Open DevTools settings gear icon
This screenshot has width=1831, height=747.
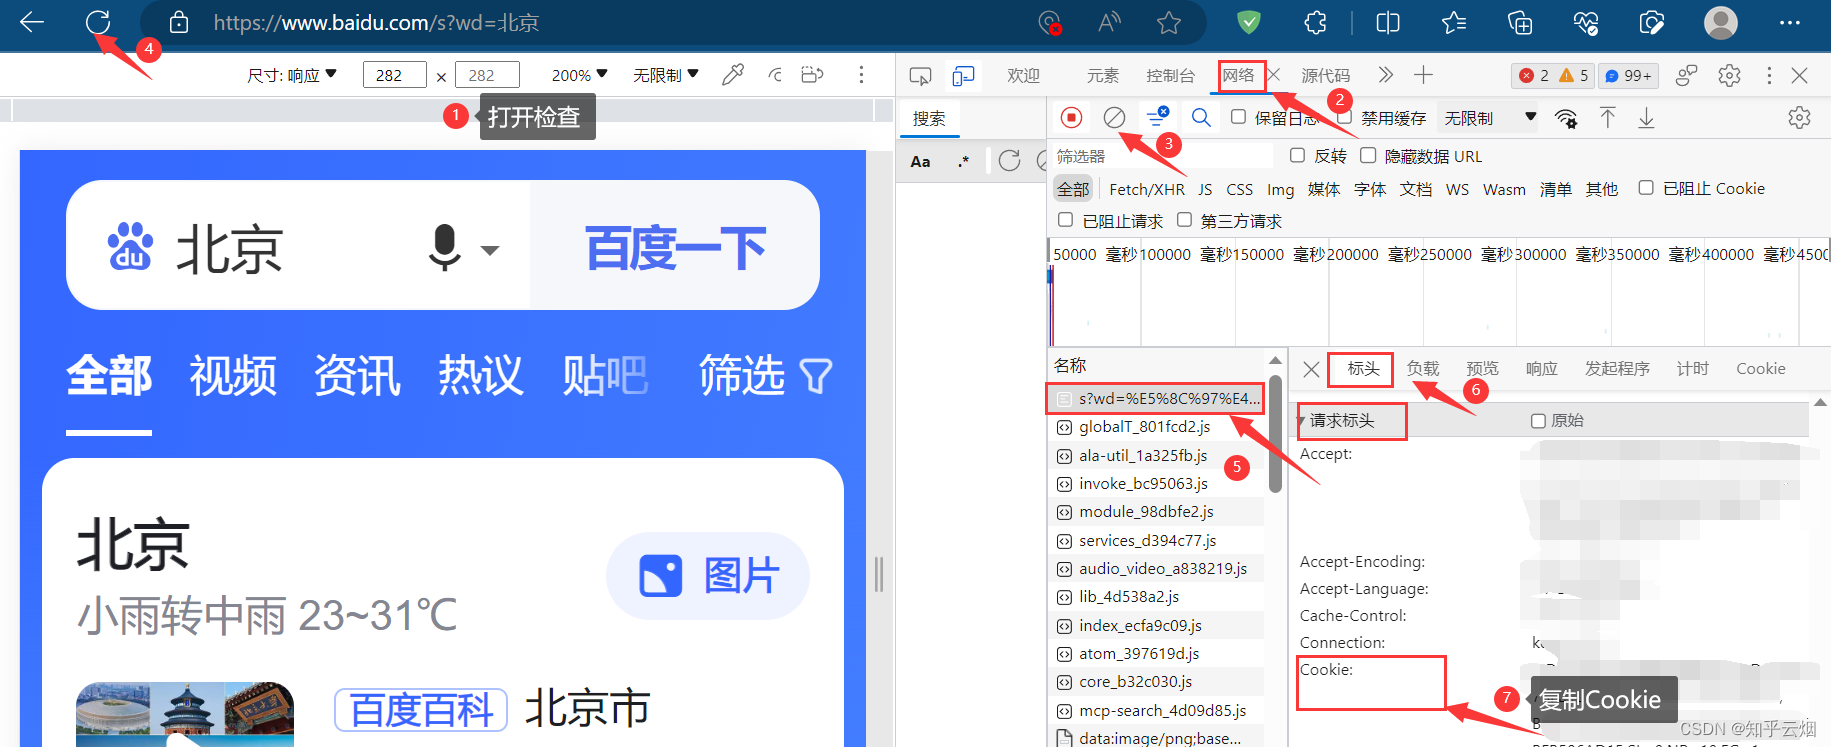click(1729, 75)
